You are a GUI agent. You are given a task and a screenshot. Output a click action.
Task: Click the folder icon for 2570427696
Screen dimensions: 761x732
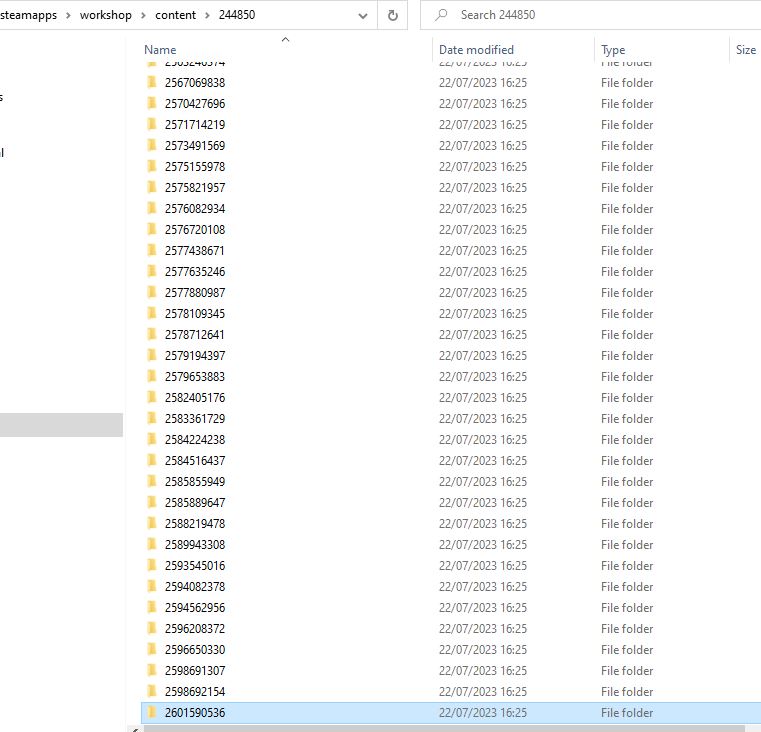click(152, 103)
